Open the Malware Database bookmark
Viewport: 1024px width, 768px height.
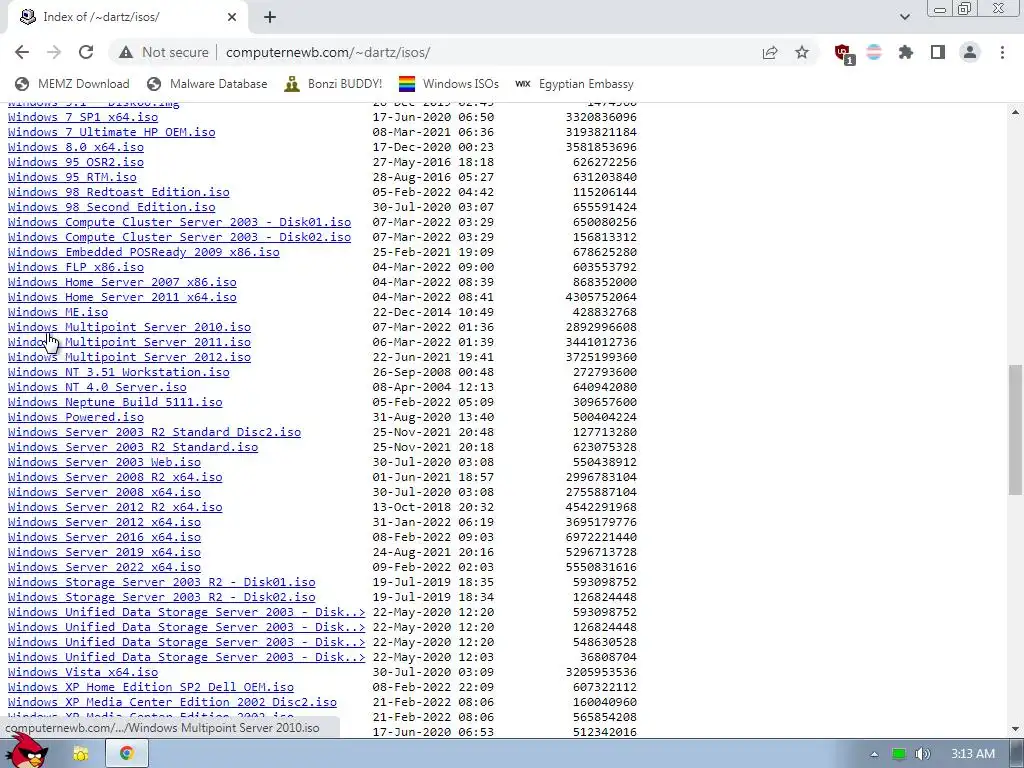[207, 84]
